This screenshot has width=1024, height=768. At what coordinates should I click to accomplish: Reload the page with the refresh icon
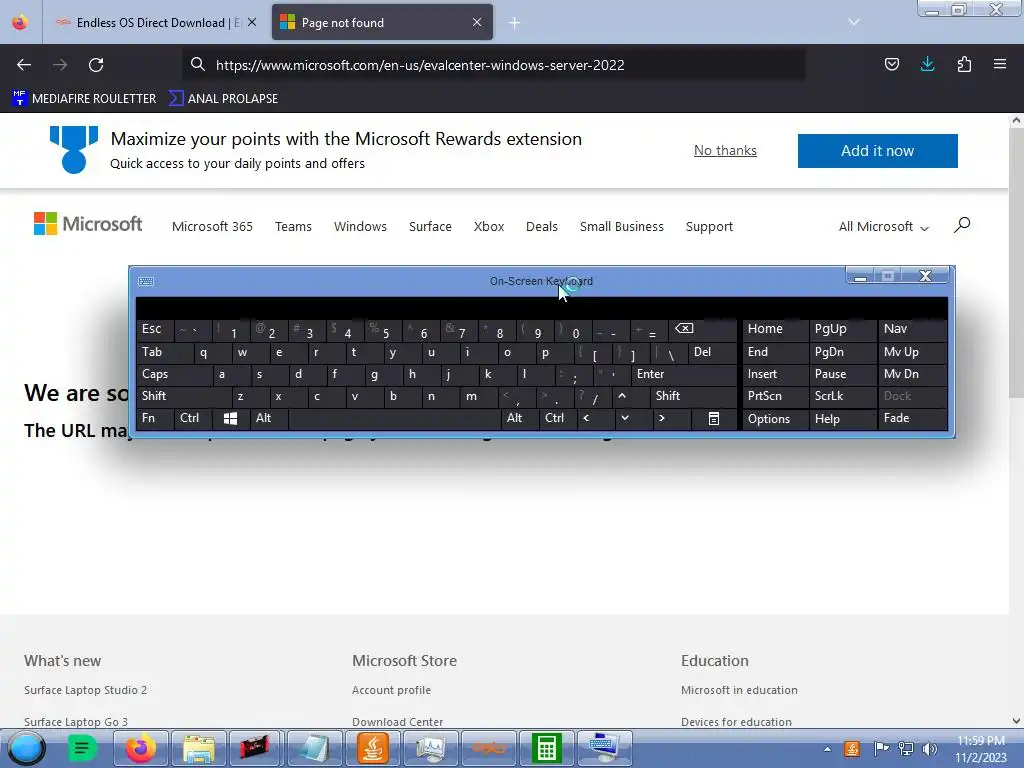[96, 65]
